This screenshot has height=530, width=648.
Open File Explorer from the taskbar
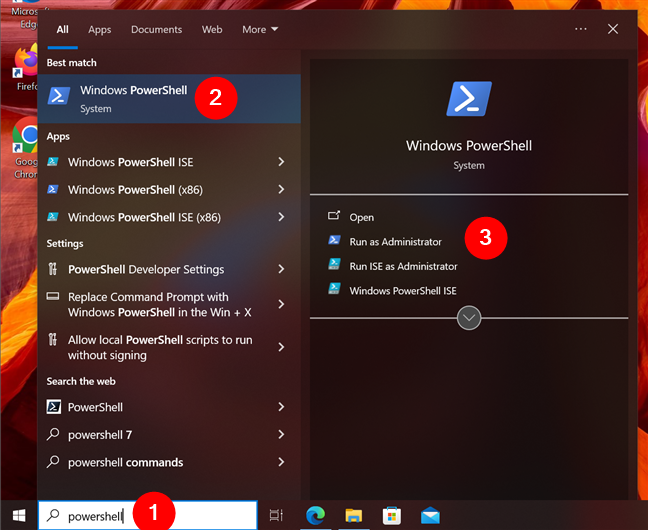pos(354,516)
